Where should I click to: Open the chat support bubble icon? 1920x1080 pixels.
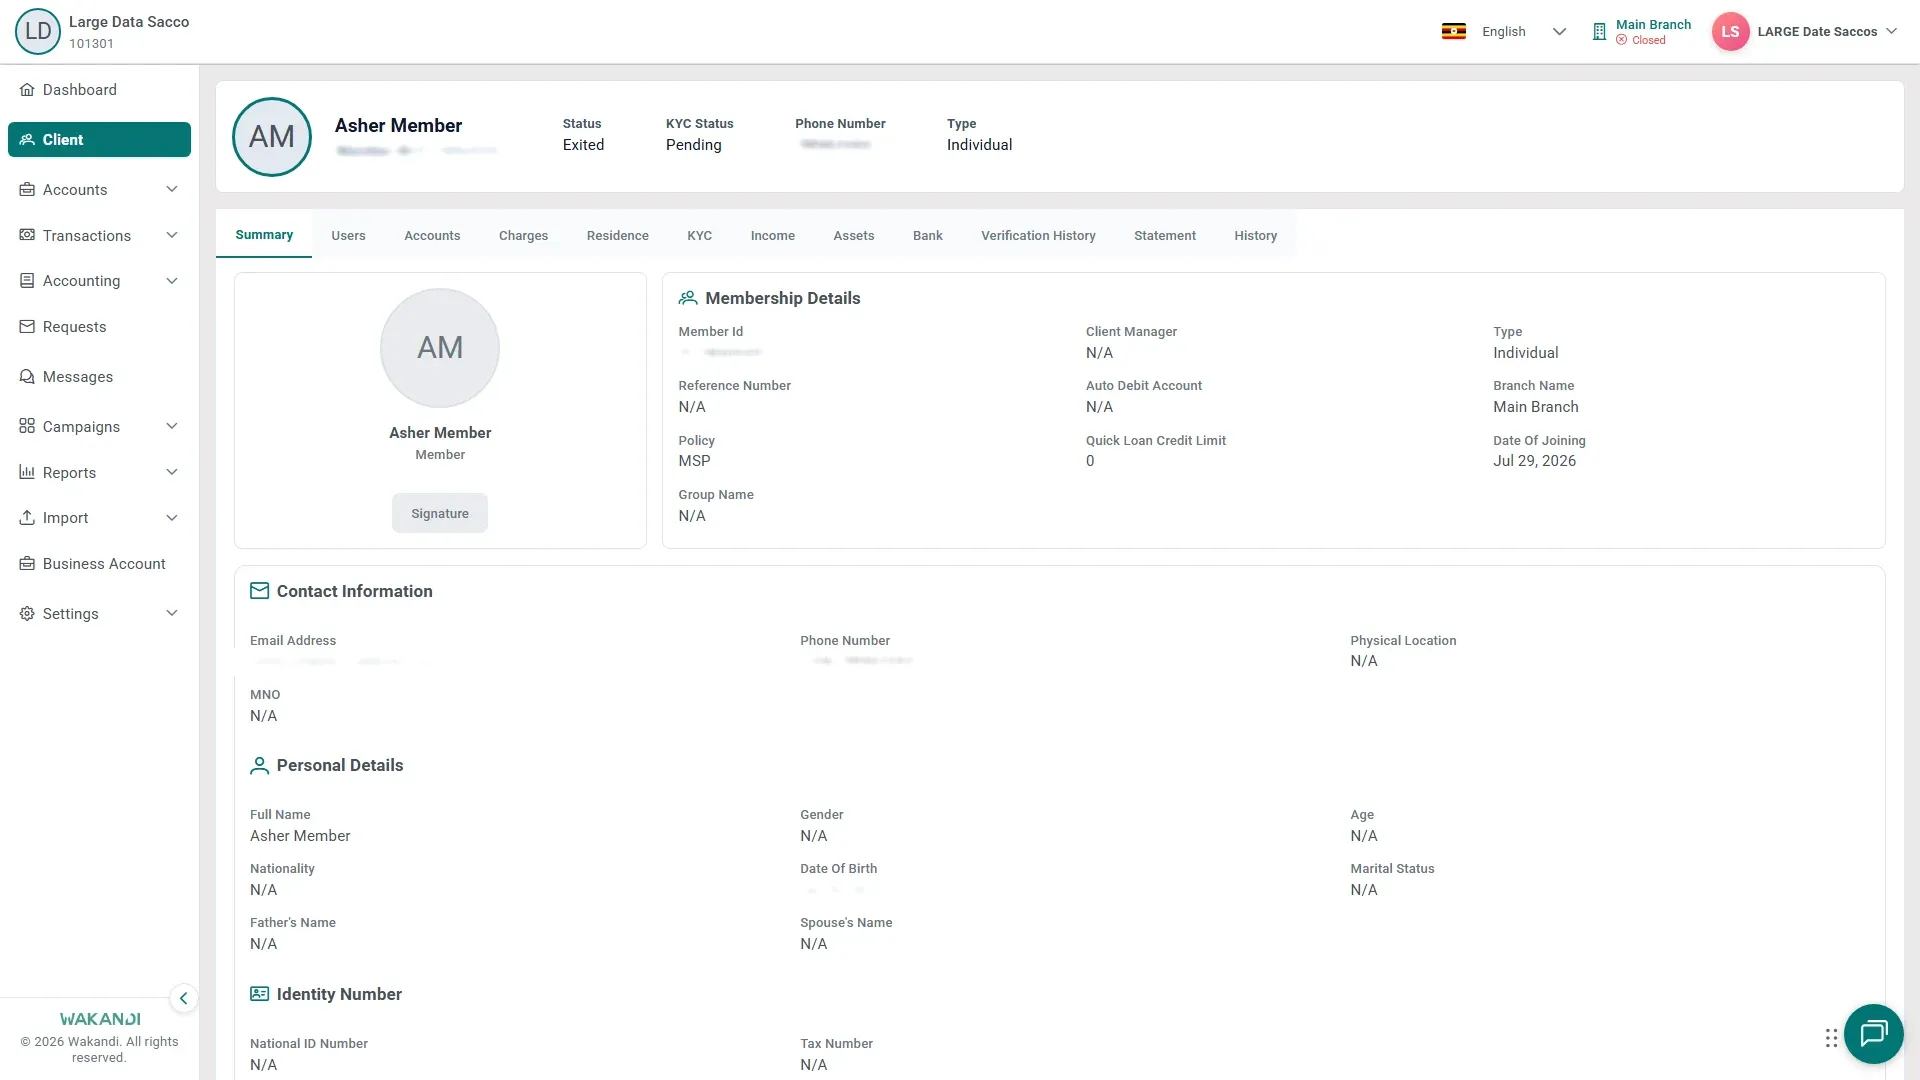pyautogui.click(x=1873, y=1033)
